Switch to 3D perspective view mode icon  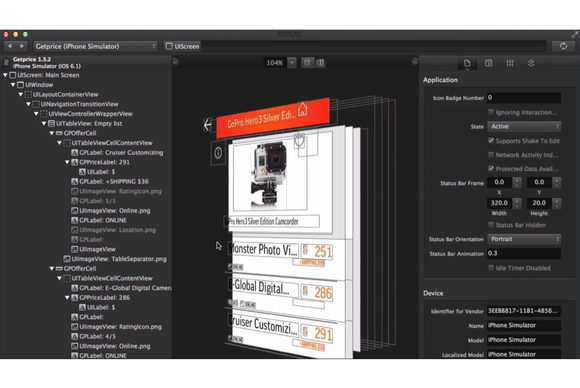[x=320, y=63]
